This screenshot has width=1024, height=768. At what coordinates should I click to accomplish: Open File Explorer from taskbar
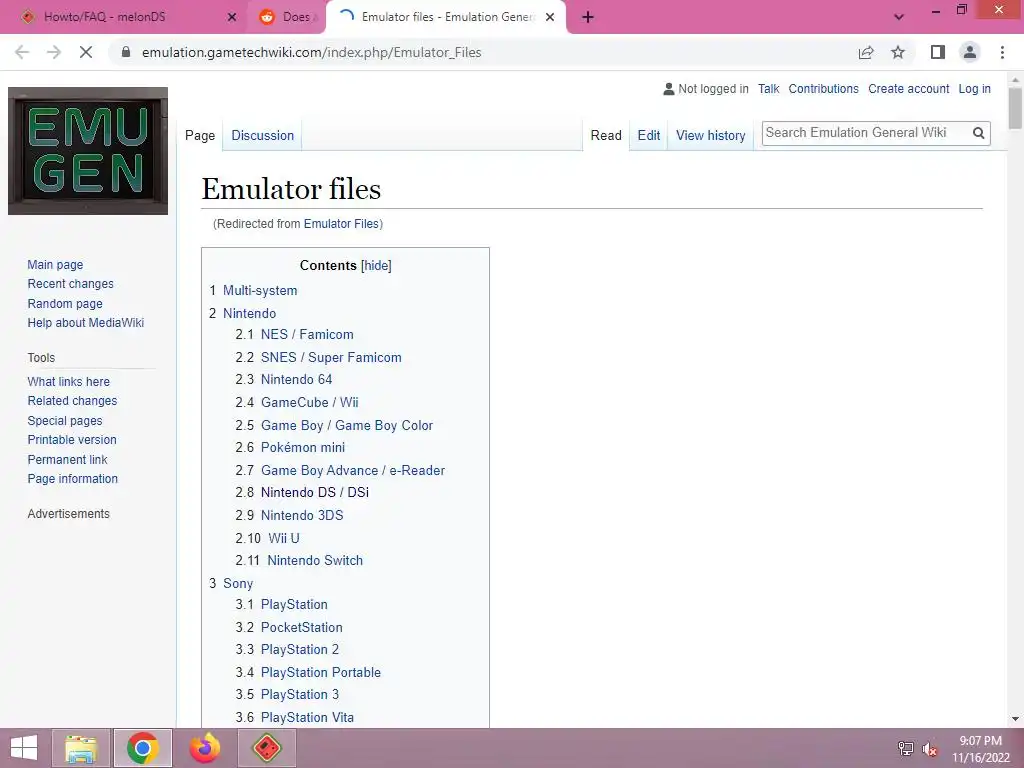pyautogui.click(x=81, y=748)
